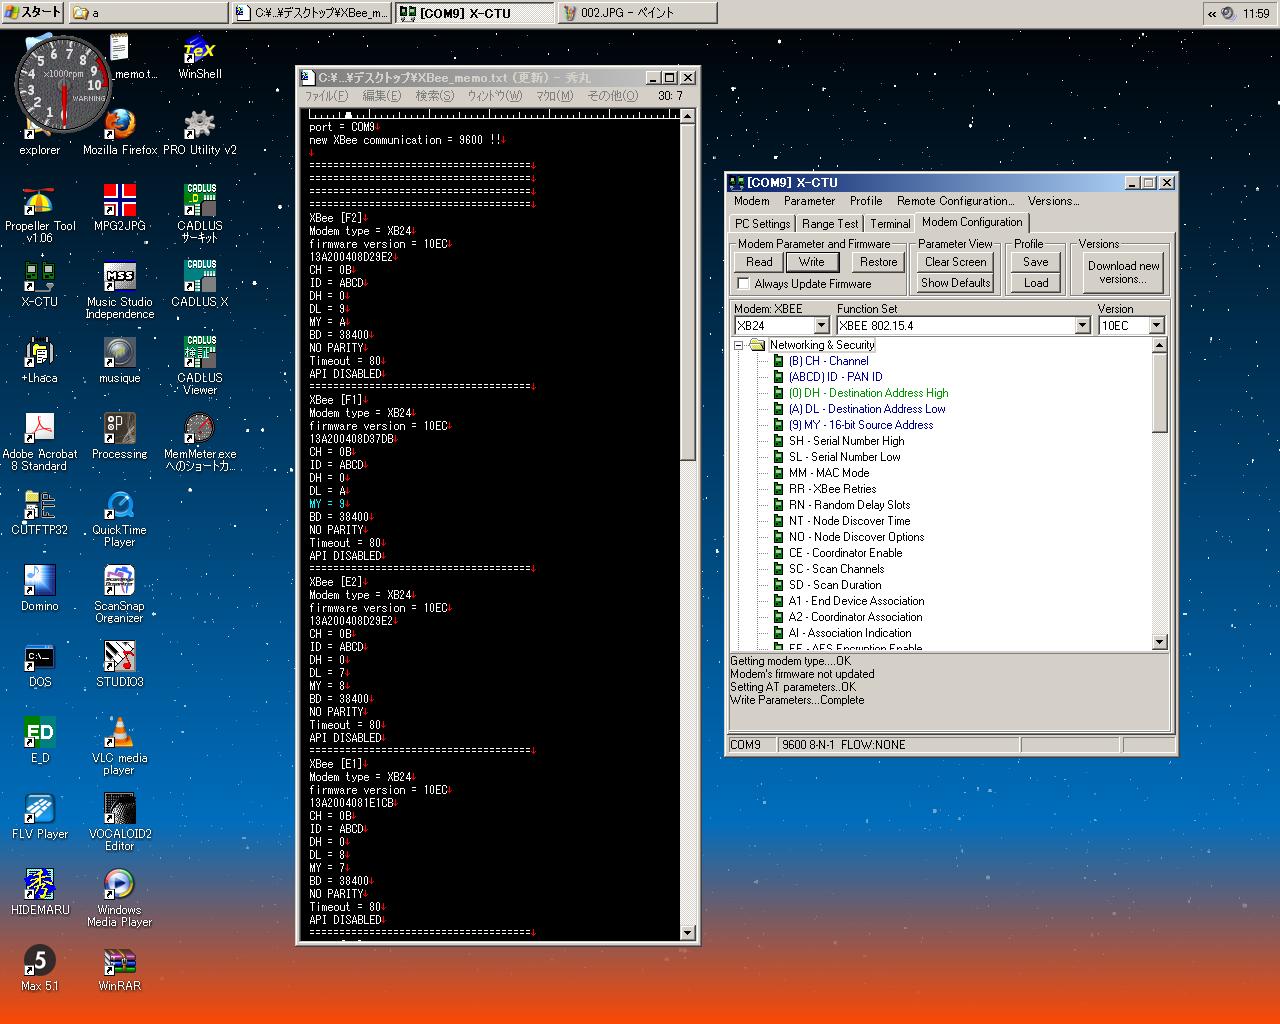Open the VLC media player shortcut
Viewport: 1280px width, 1024px height.
[119, 733]
